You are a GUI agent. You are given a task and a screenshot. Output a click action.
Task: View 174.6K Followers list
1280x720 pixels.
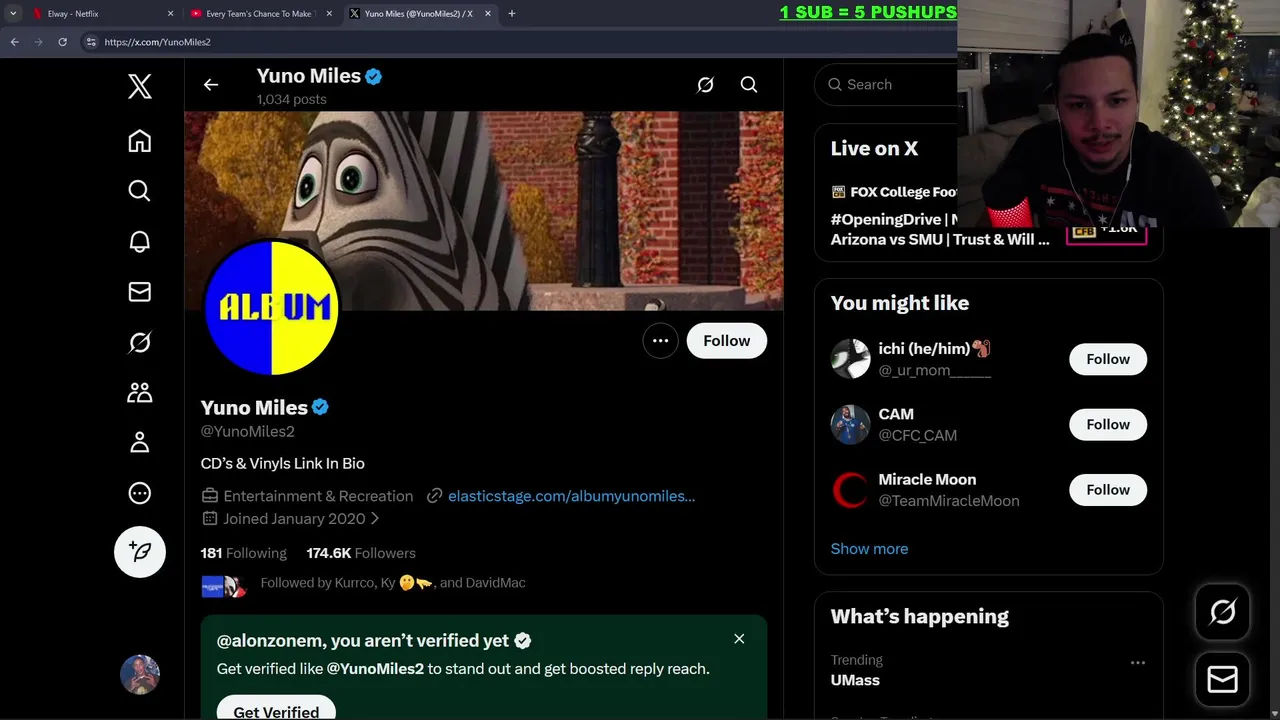[361, 553]
